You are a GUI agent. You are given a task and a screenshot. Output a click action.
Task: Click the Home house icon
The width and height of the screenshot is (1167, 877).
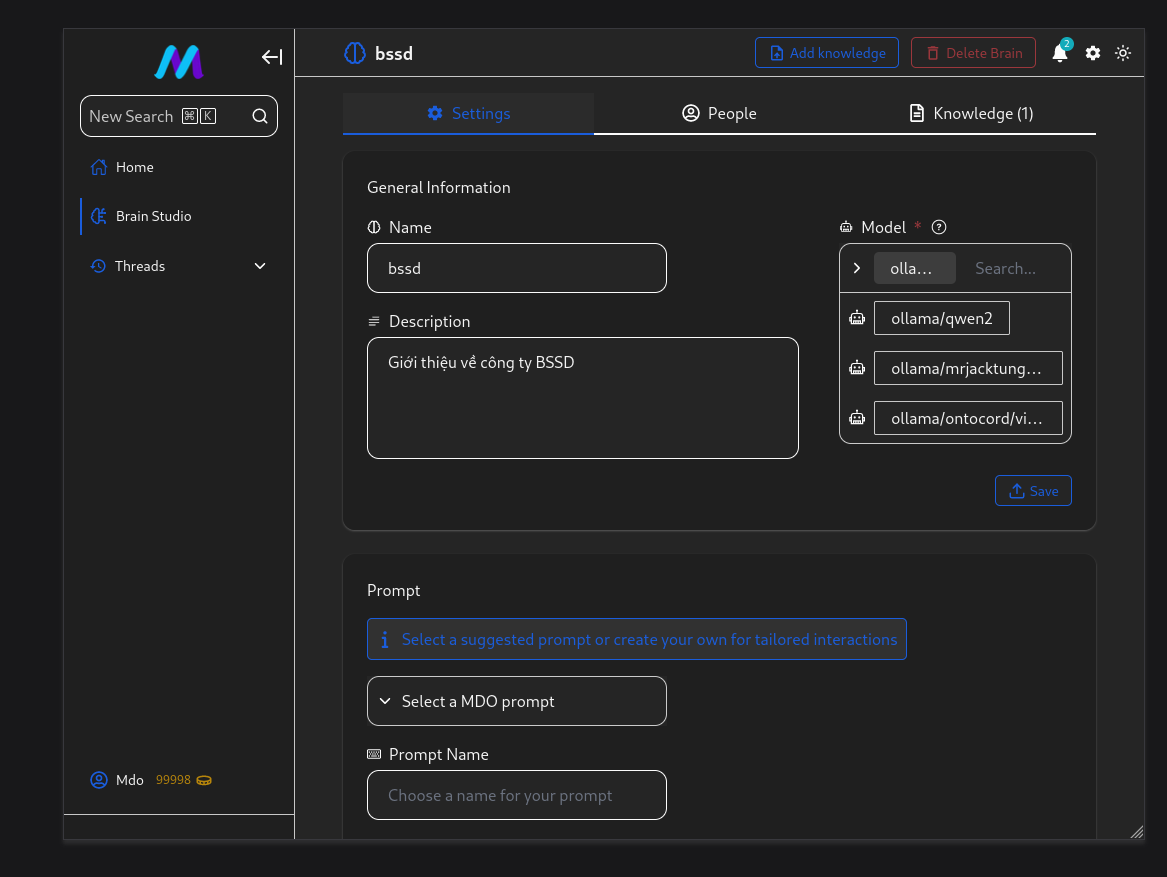point(98,168)
